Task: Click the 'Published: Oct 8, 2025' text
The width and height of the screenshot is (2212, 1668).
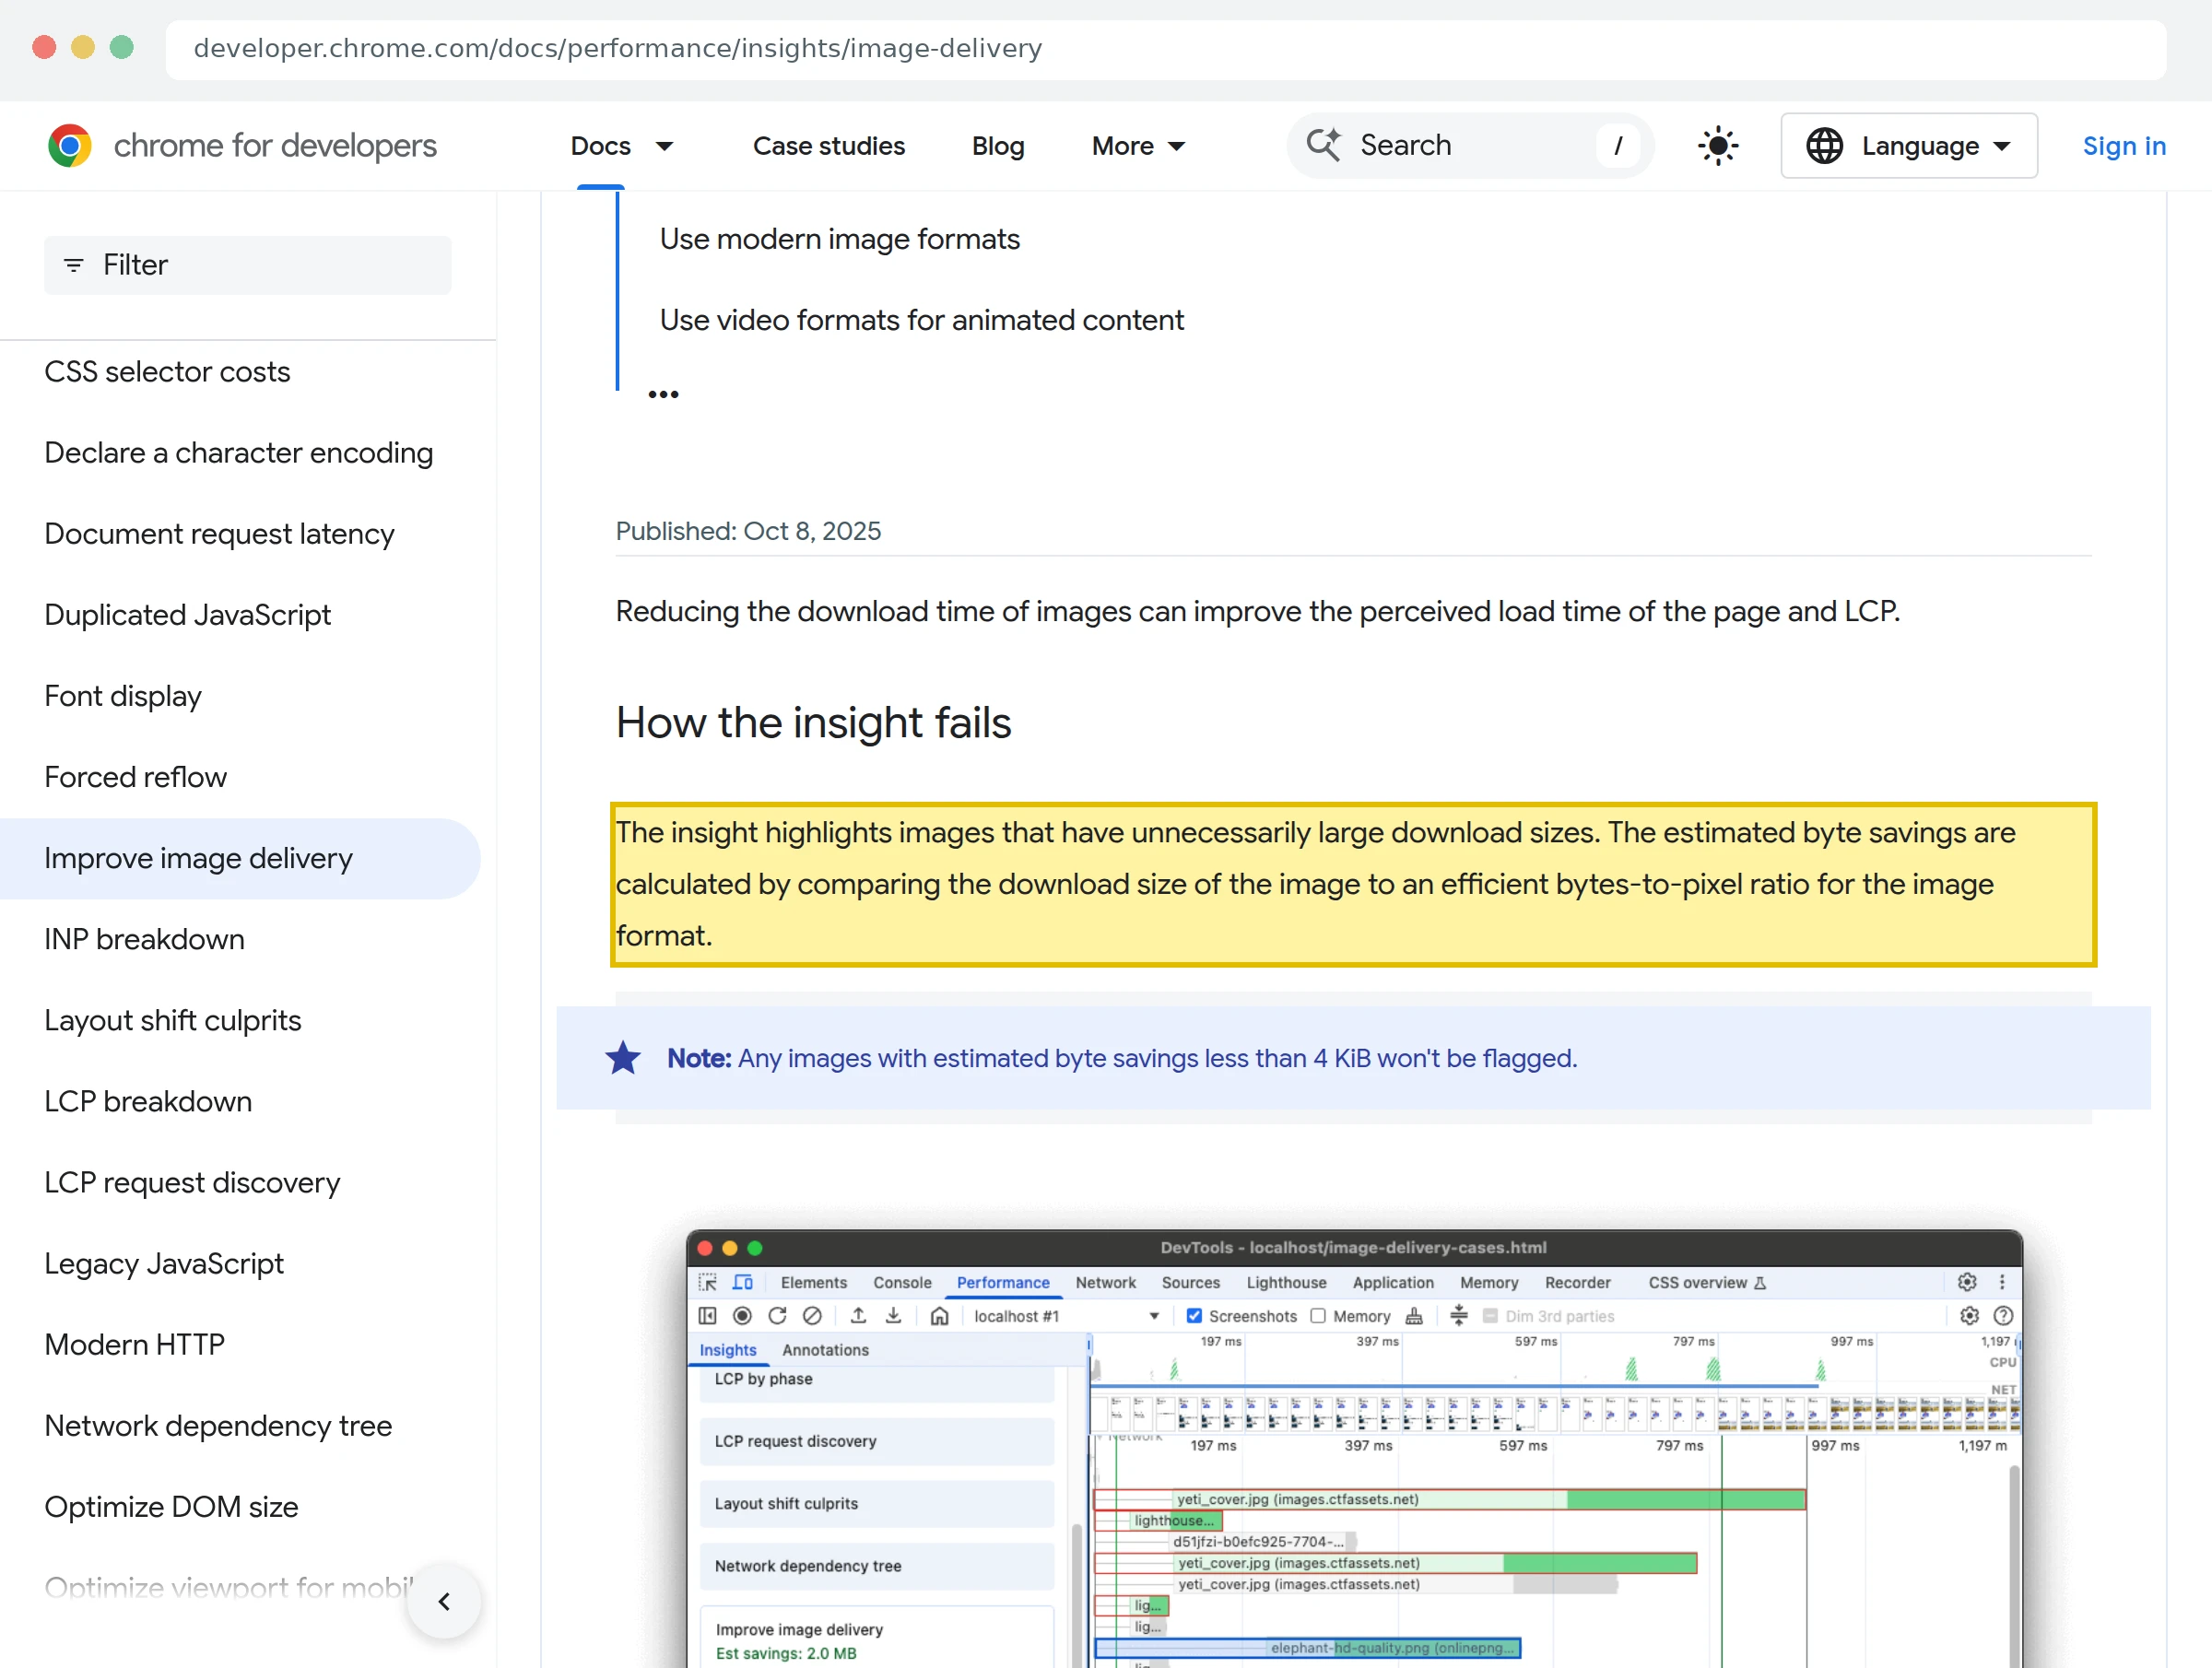Action: click(748, 531)
